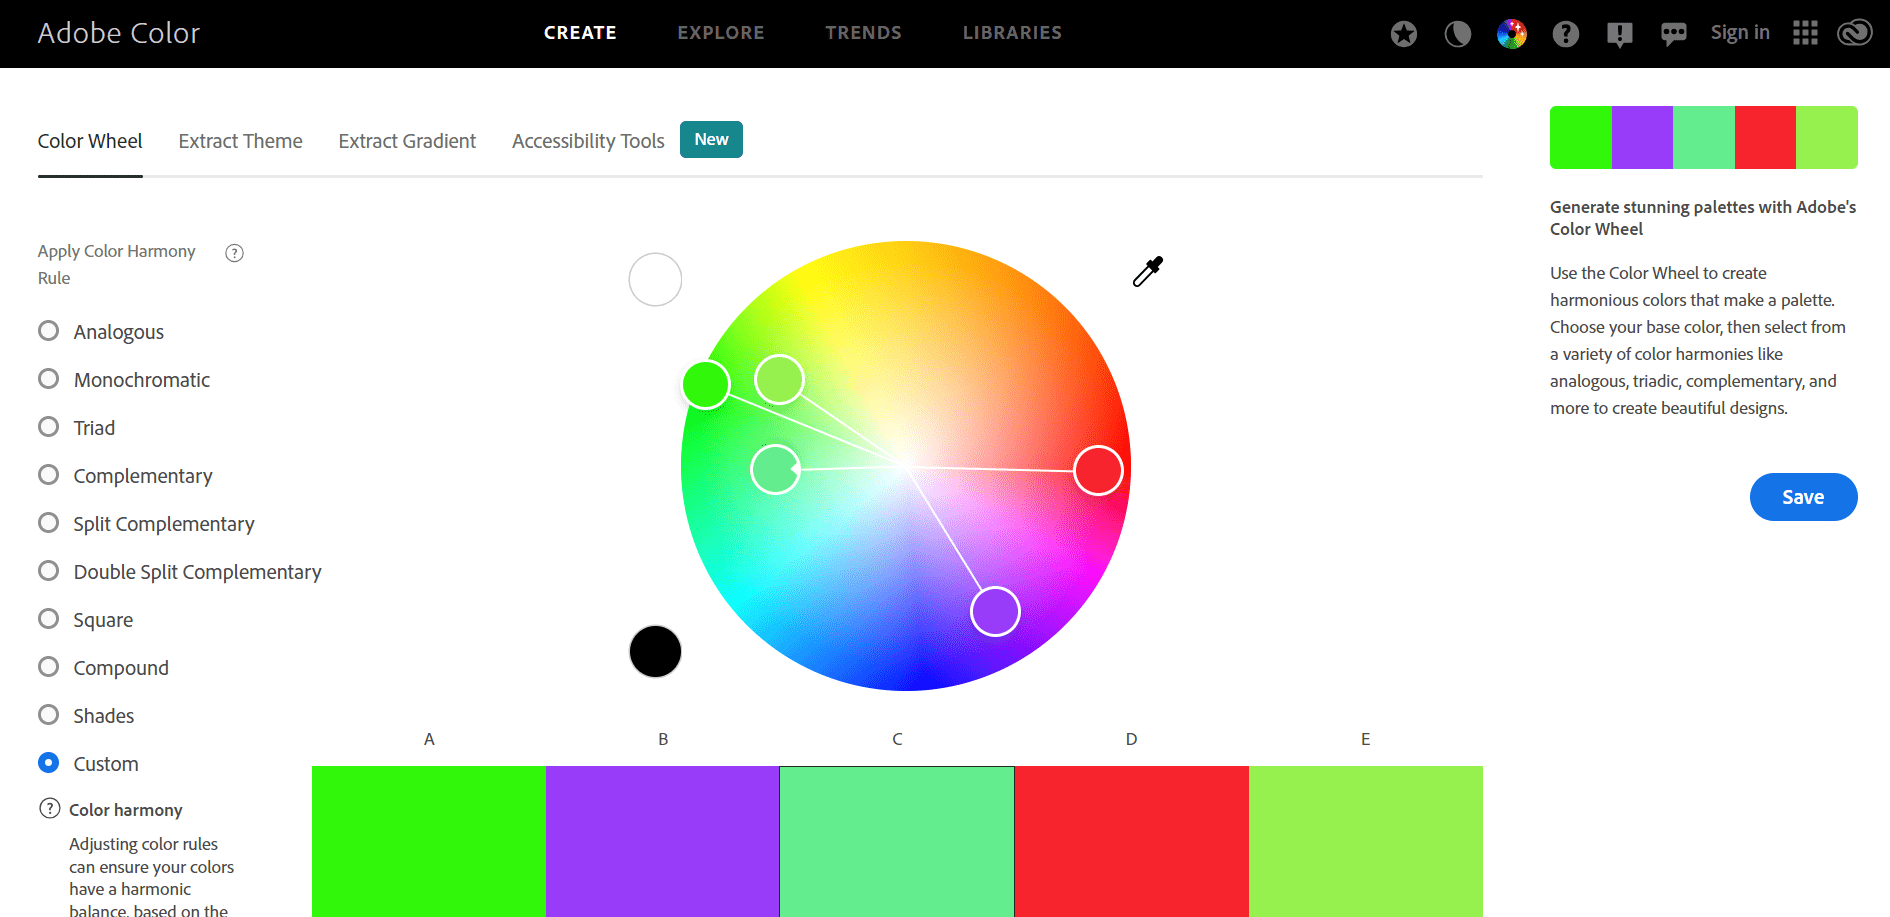The height and width of the screenshot is (917, 1890).
Task: Click the 'Apply Color Harmony Rule' label
Action: click(x=117, y=265)
